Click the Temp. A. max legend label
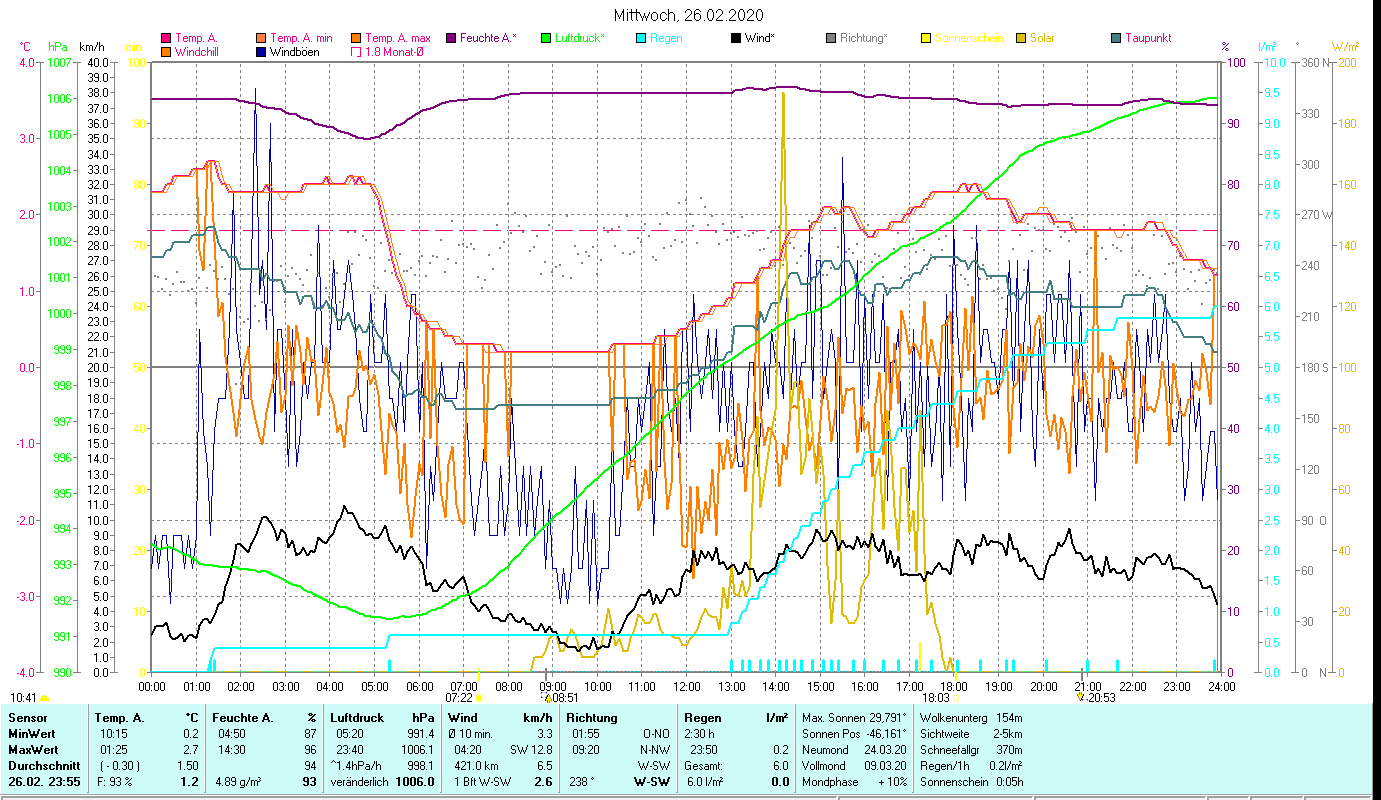This screenshot has width=1381, height=800. point(397,39)
